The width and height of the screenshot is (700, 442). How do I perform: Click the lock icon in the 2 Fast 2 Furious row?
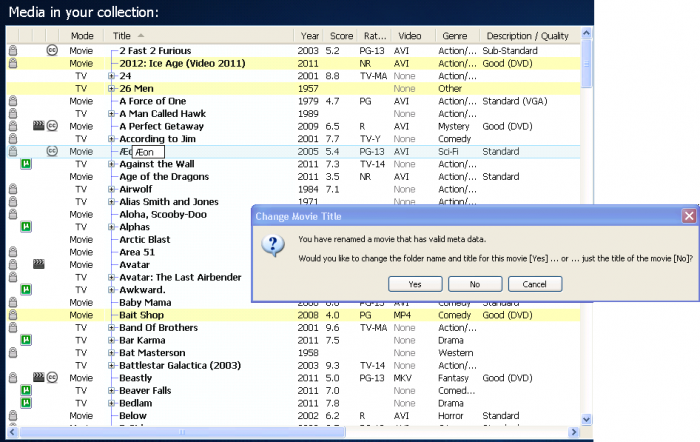[x=13, y=50]
